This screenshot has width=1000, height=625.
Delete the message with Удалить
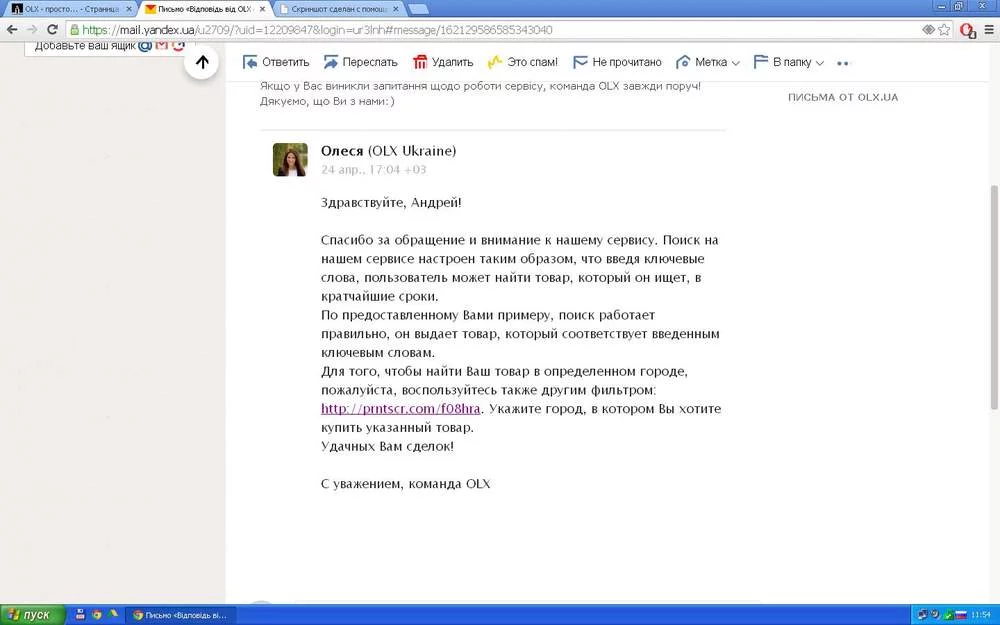(443, 62)
